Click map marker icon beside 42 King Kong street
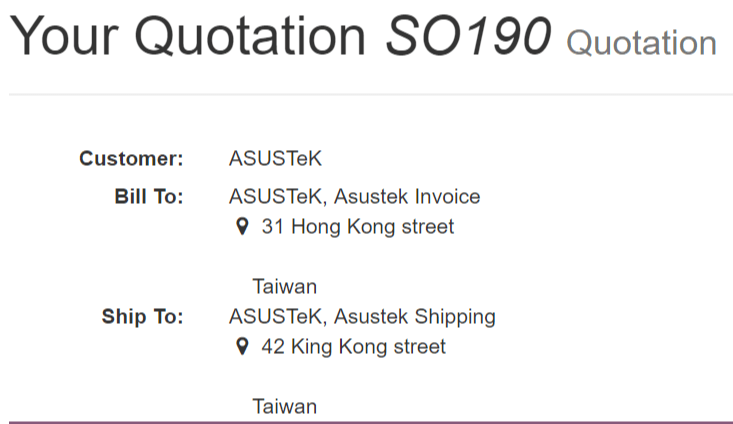The width and height of the screenshot is (733, 424). (242, 347)
